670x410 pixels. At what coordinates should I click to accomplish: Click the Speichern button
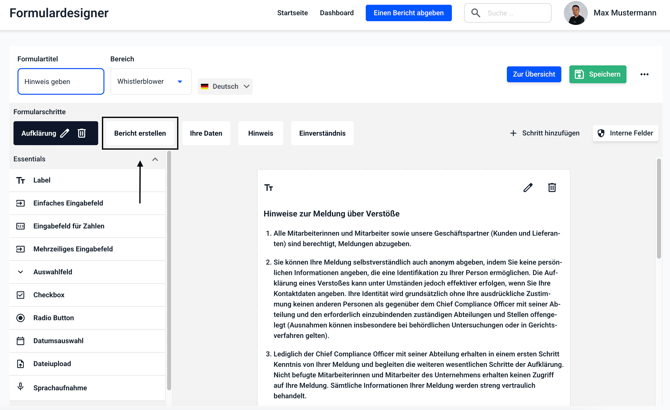click(x=597, y=74)
